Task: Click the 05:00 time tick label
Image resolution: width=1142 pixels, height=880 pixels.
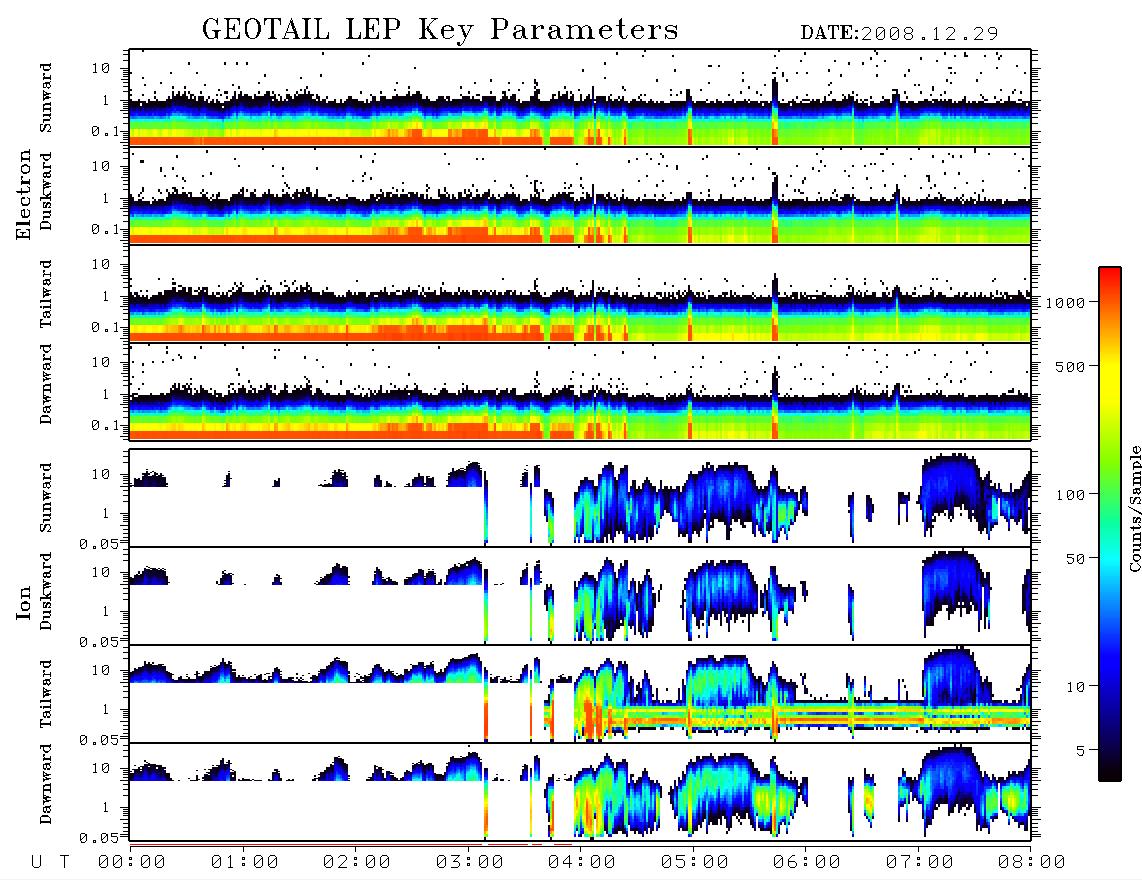Action: click(695, 862)
